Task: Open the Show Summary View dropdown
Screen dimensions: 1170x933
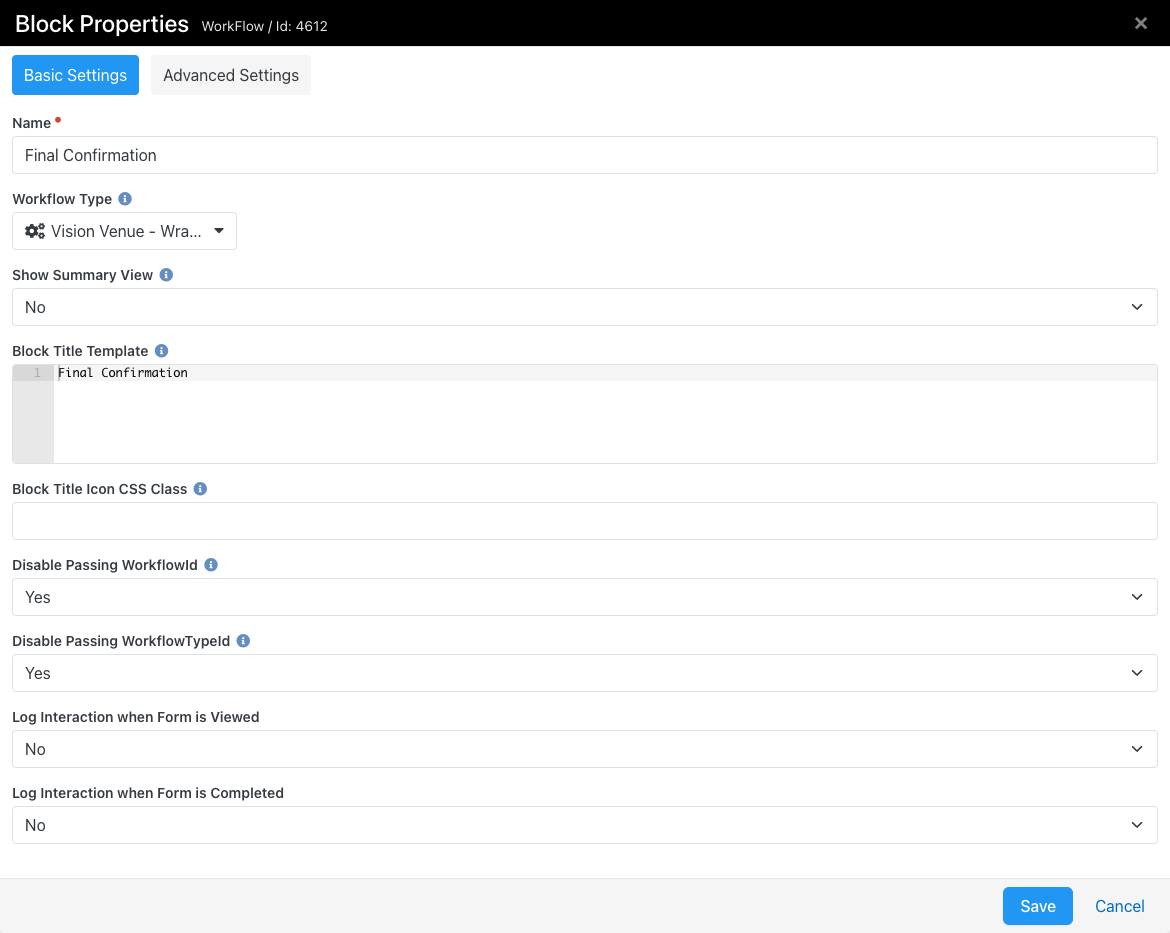Action: [x=585, y=308]
